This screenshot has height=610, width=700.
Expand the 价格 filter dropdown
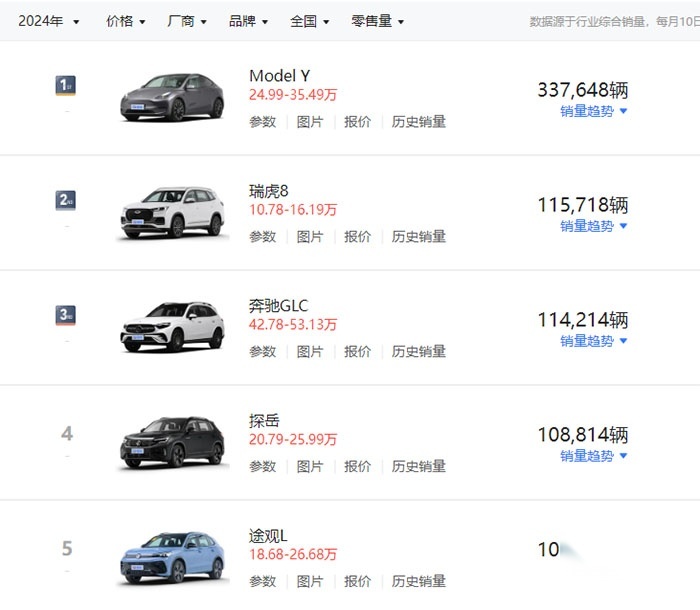[125, 21]
